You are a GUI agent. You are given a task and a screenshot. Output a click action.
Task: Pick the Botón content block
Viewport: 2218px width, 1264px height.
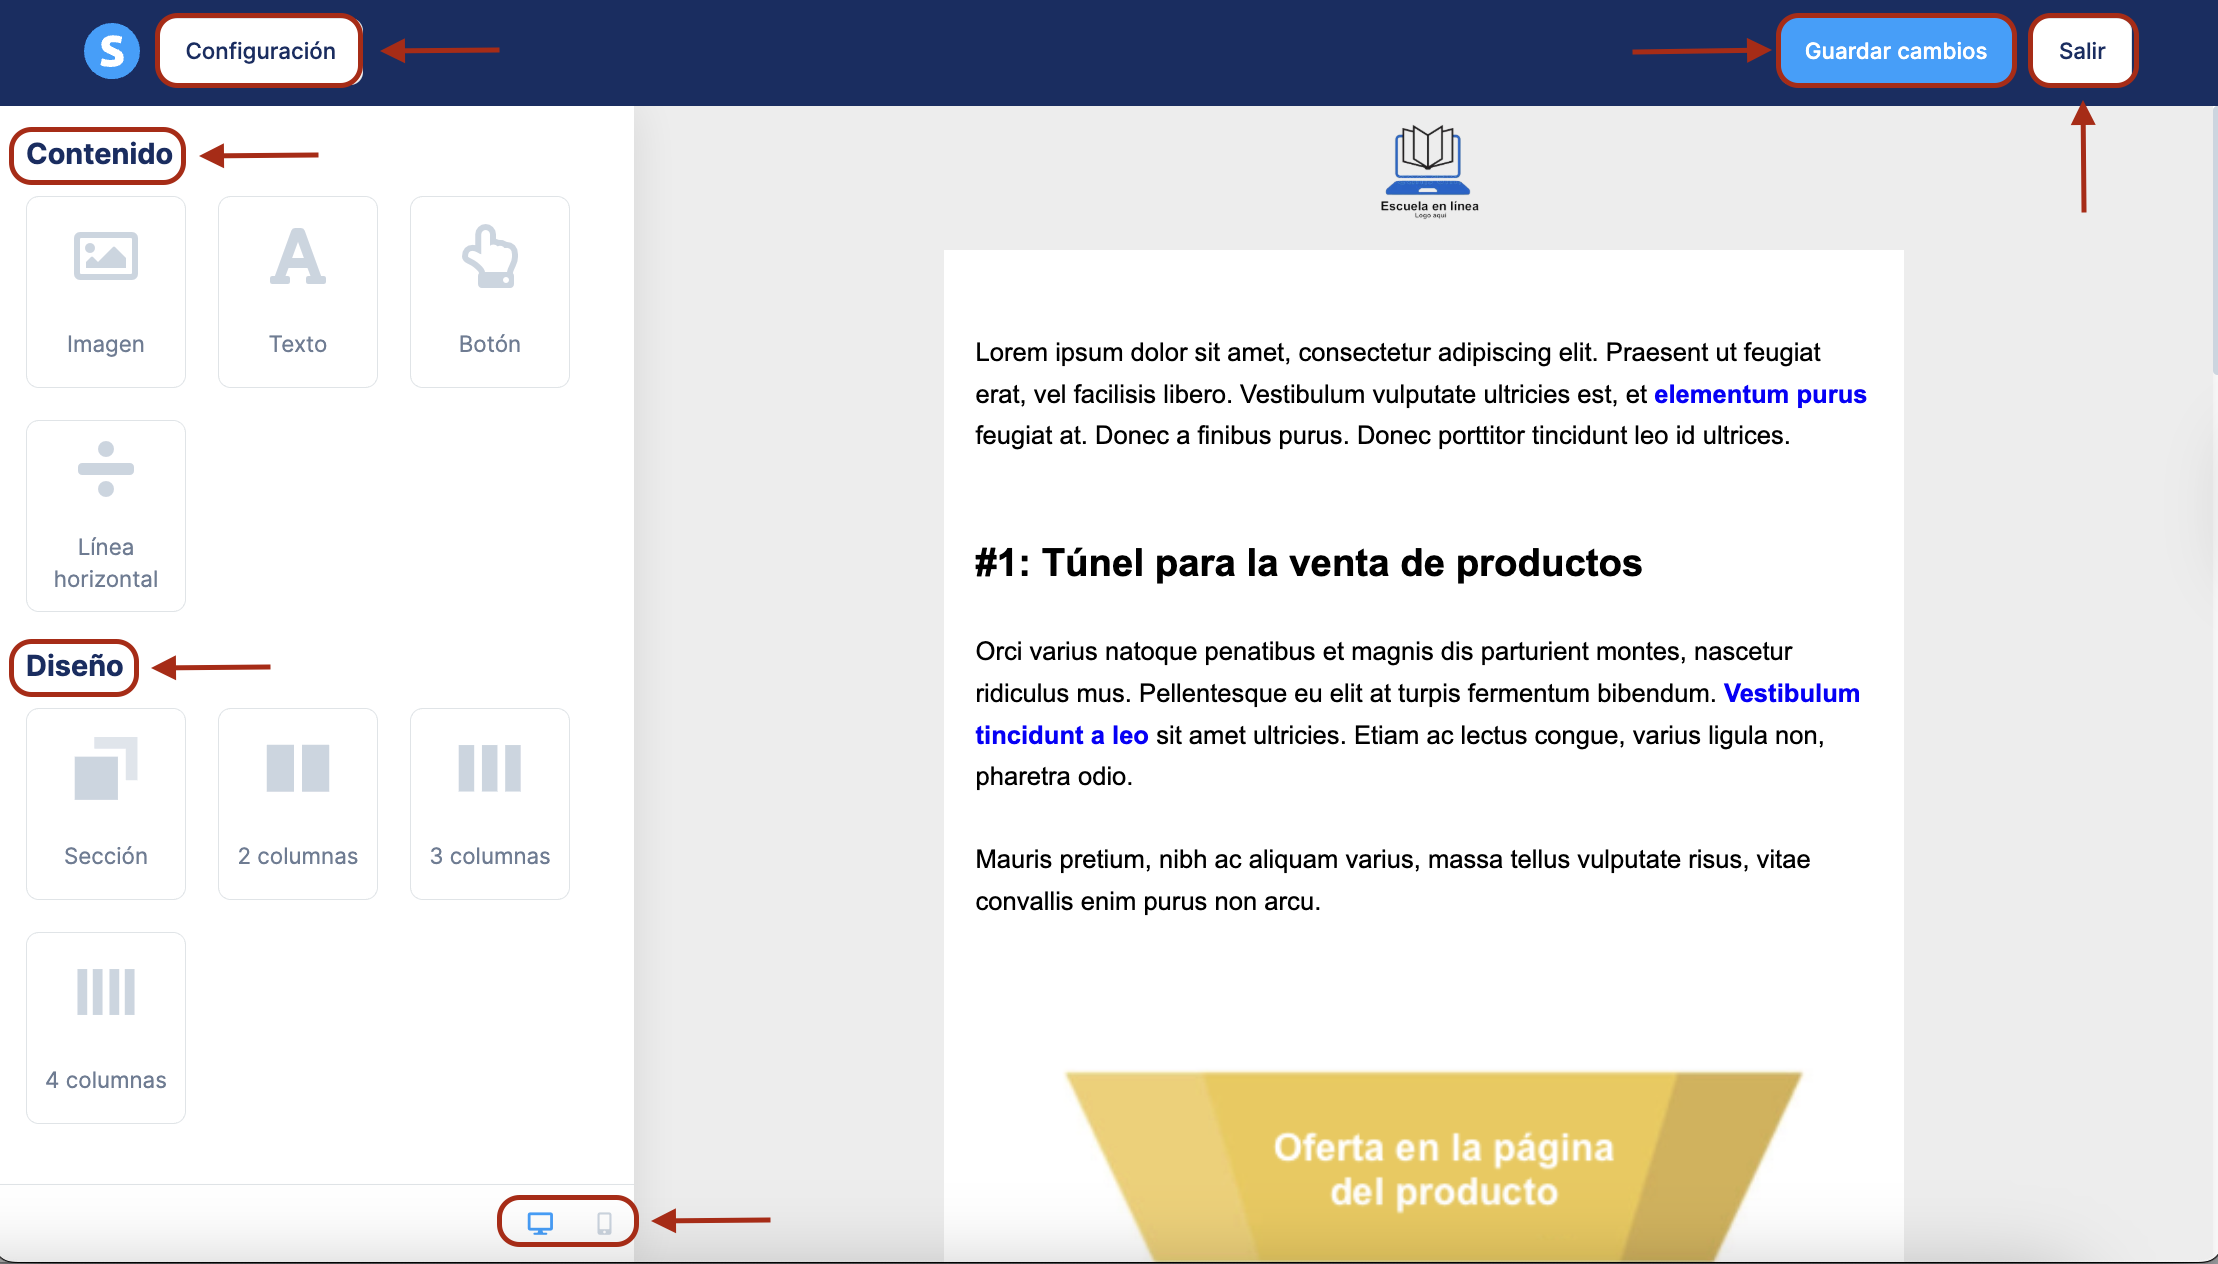click(490, 291)
